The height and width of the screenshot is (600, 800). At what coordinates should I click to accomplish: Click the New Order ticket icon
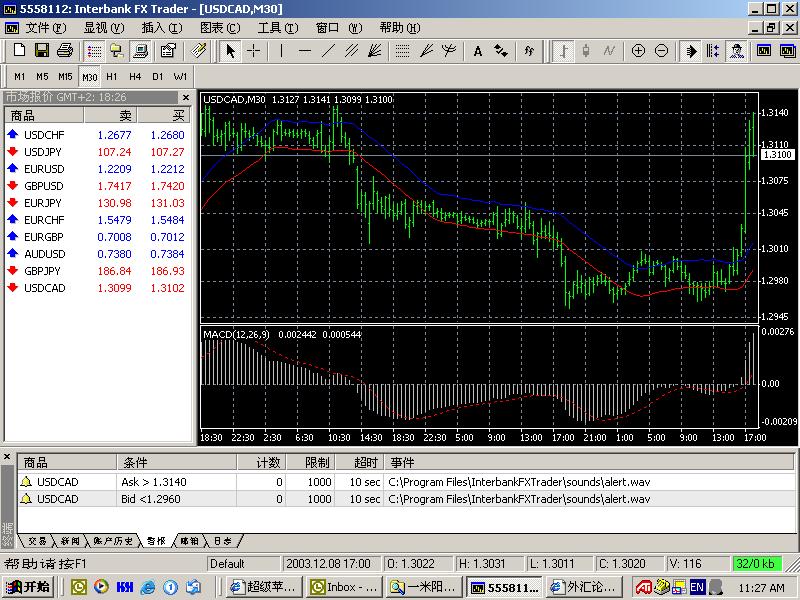[198, 51]
